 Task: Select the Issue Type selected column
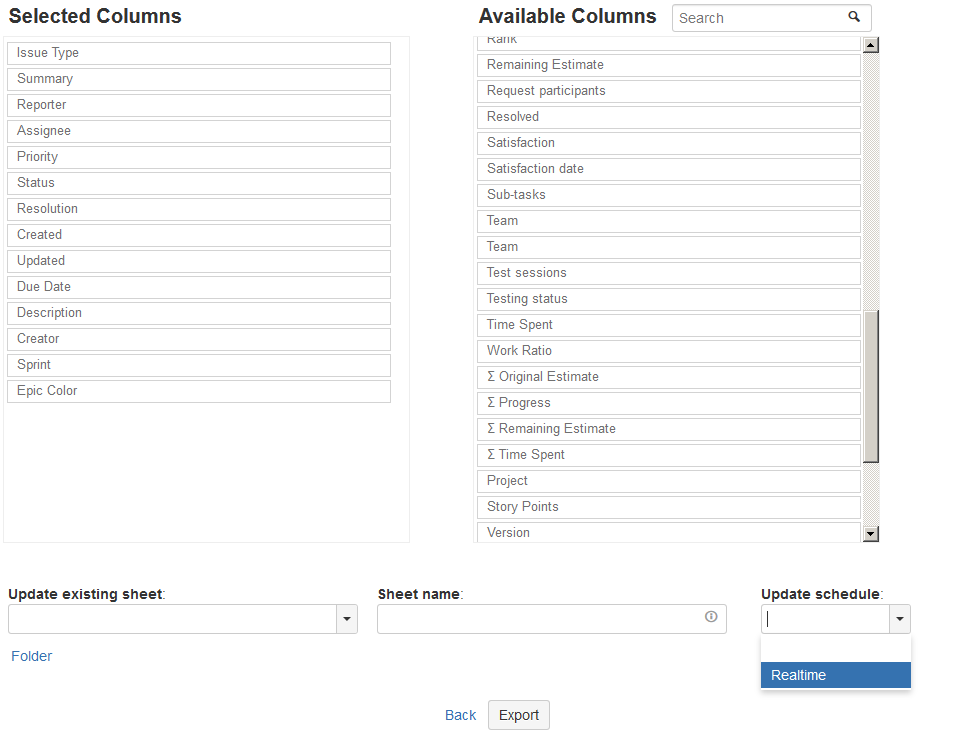[198, 53]
